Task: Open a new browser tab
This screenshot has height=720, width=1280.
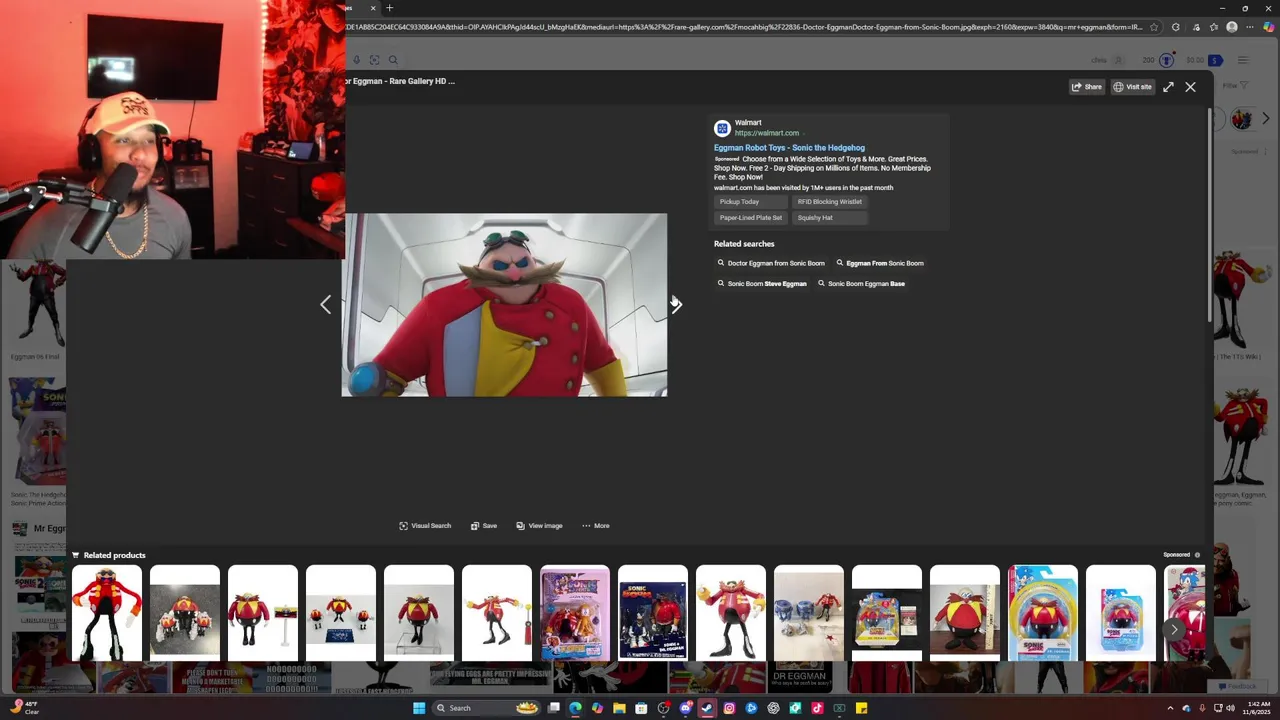Action: [390, 8]
